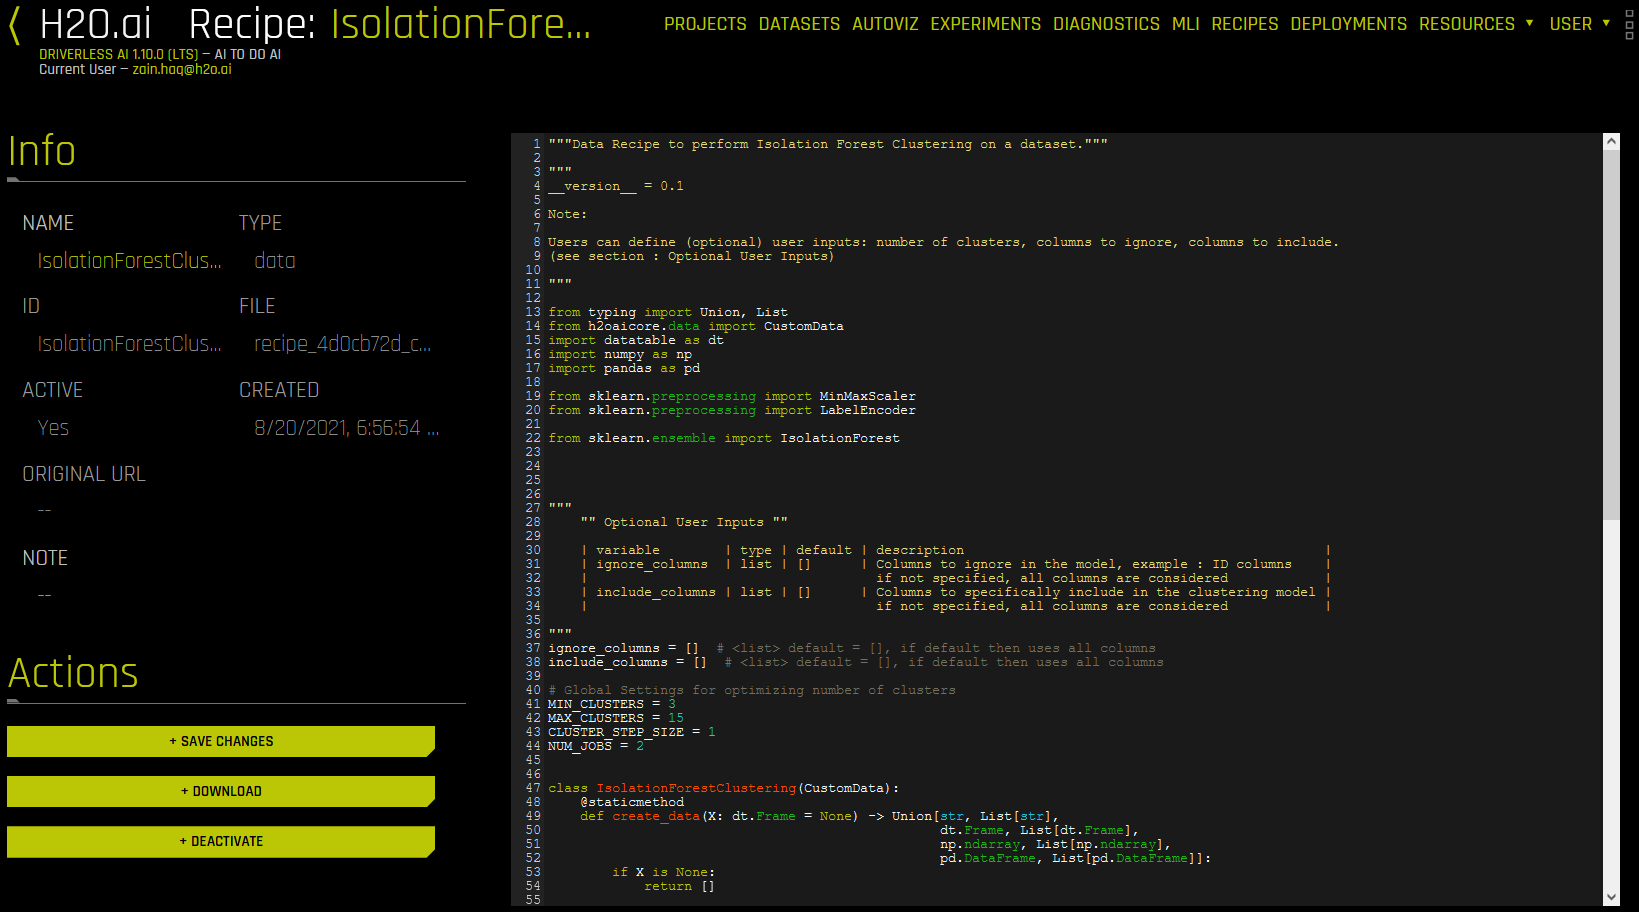Image resolution: width=1639 pixels, height=912 pixels.
Task: Click the Global Settings comment line
Action: (752, 690)
